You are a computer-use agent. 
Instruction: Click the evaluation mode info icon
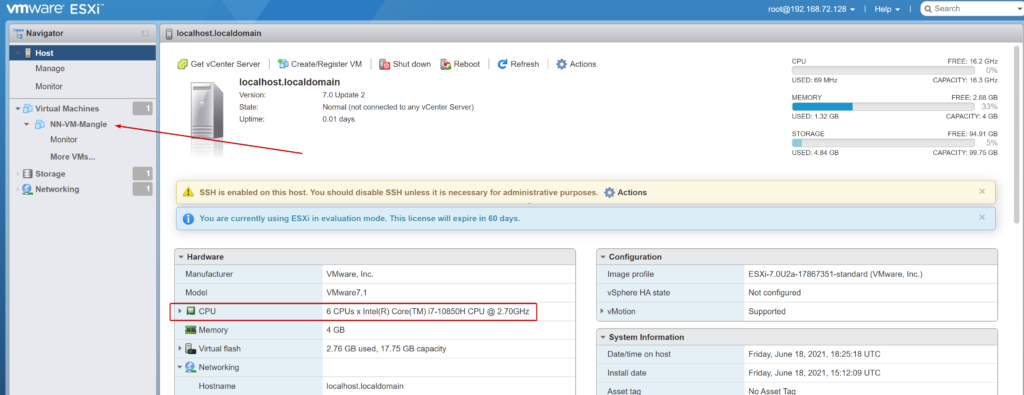pos(188,219)
